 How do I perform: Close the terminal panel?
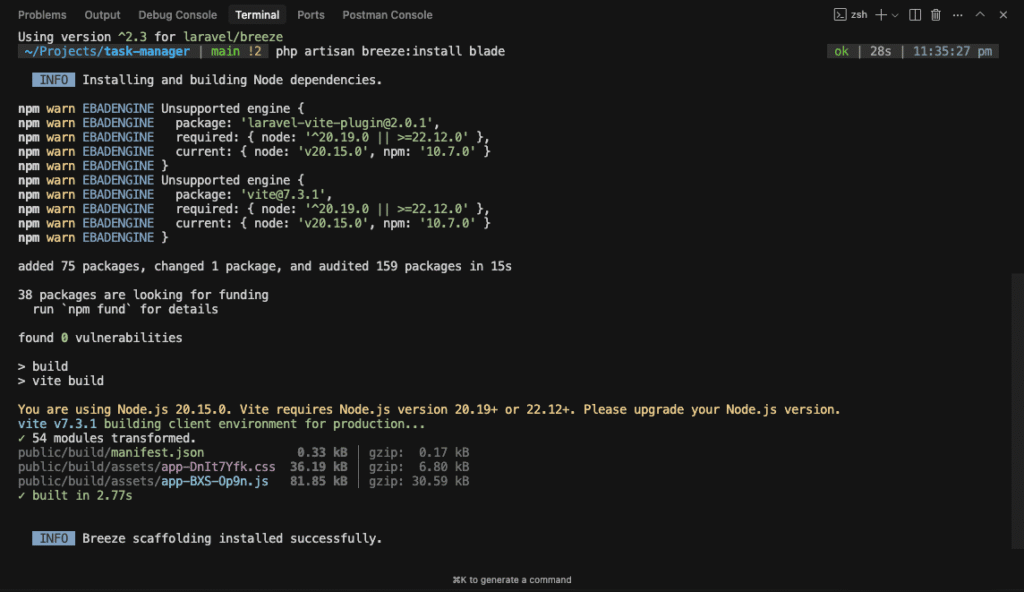(x=1003, y=15)
